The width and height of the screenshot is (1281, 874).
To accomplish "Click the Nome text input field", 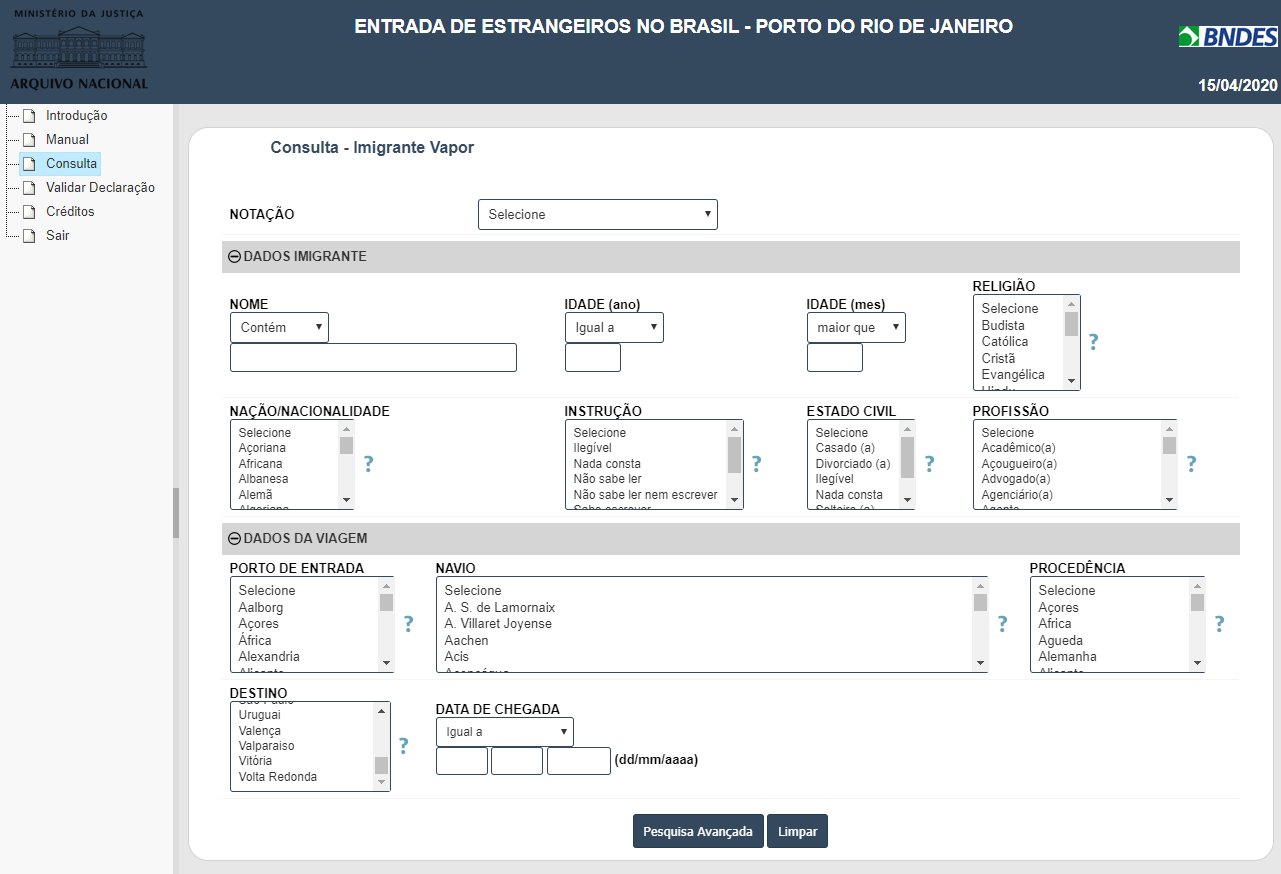I will (x=373, y=358).
